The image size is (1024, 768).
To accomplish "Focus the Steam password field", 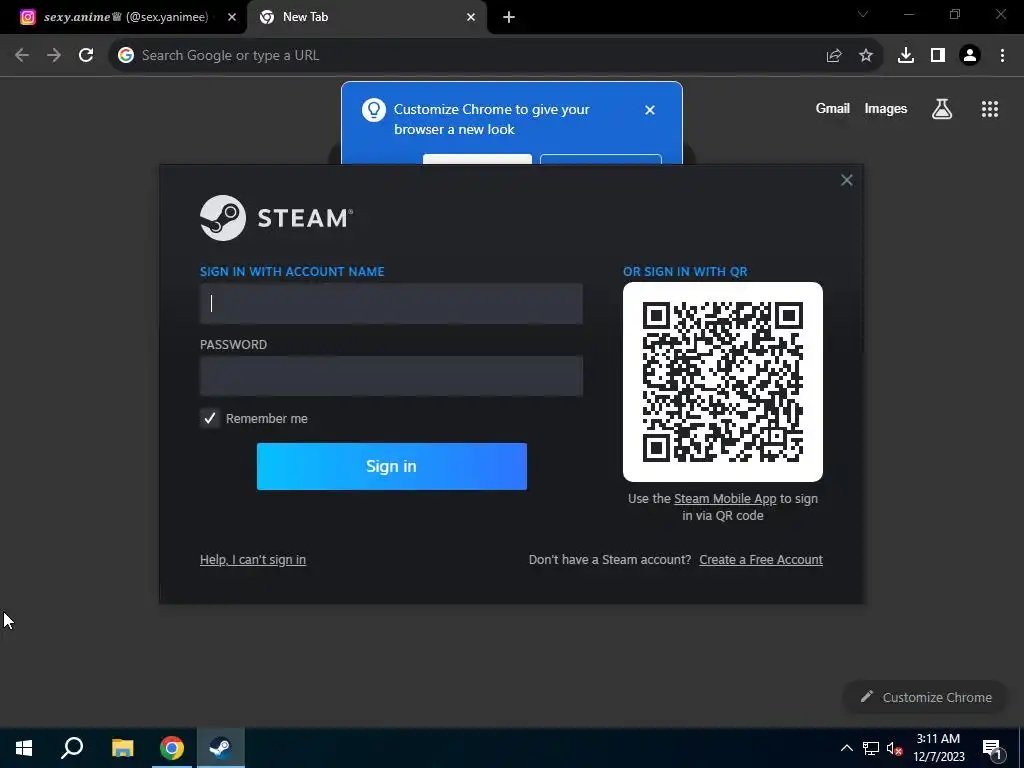I will [x=391, y=376].
